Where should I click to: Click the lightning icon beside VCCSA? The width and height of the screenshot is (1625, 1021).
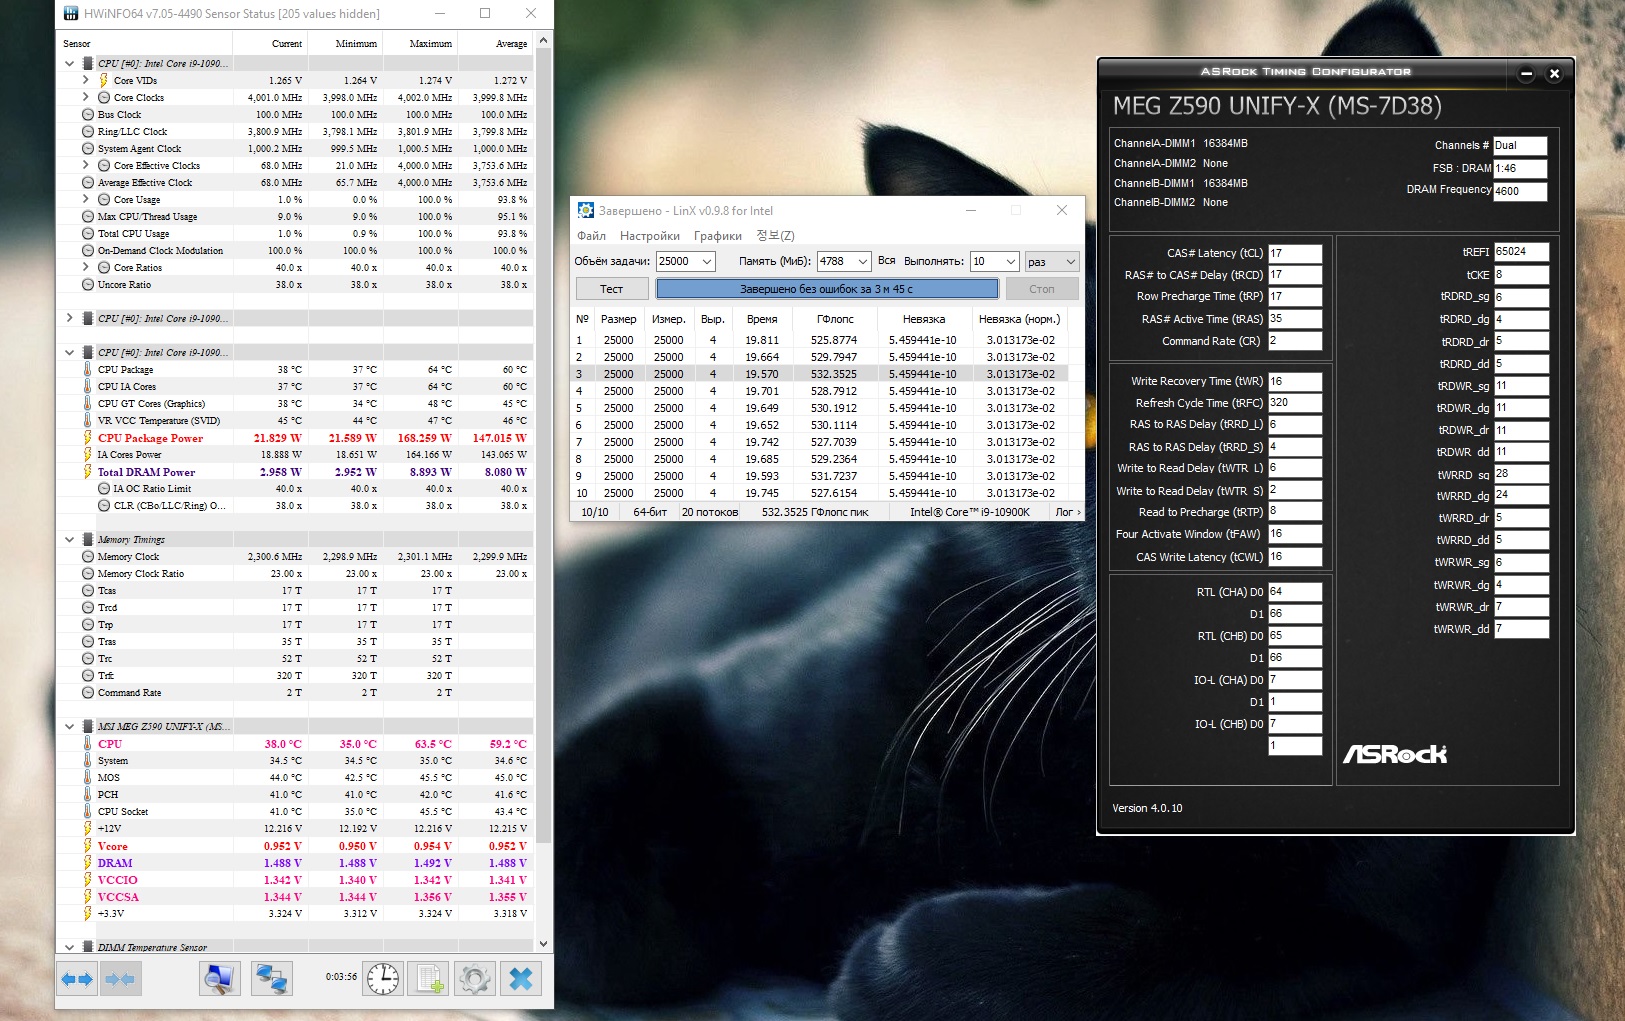click(88, 897)
